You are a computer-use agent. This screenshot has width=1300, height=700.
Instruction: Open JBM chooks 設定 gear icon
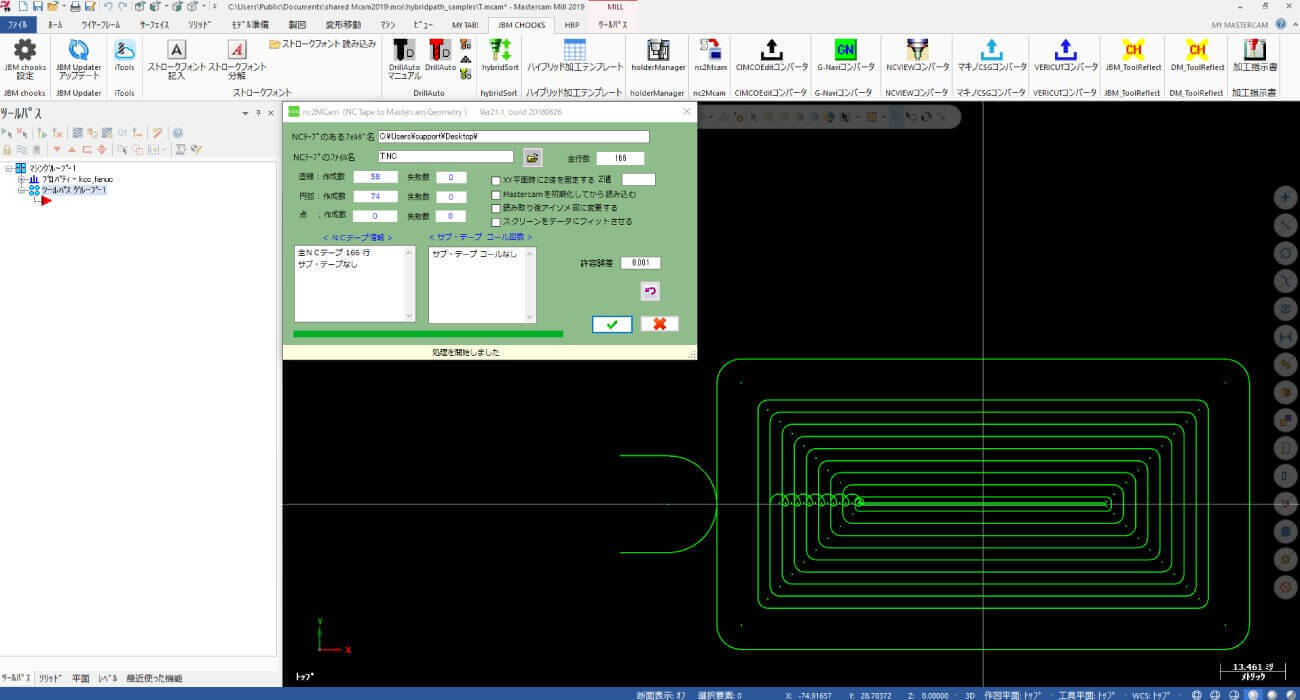pyautogui.click(x=24, y=60)
